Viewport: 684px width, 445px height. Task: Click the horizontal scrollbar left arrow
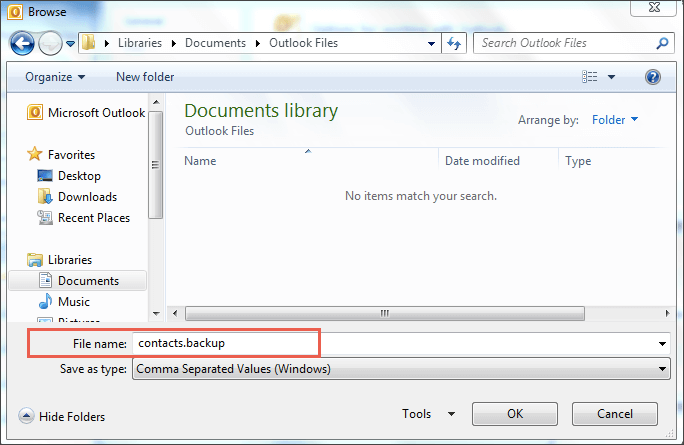pyautogui.click(x=175, y=313)
